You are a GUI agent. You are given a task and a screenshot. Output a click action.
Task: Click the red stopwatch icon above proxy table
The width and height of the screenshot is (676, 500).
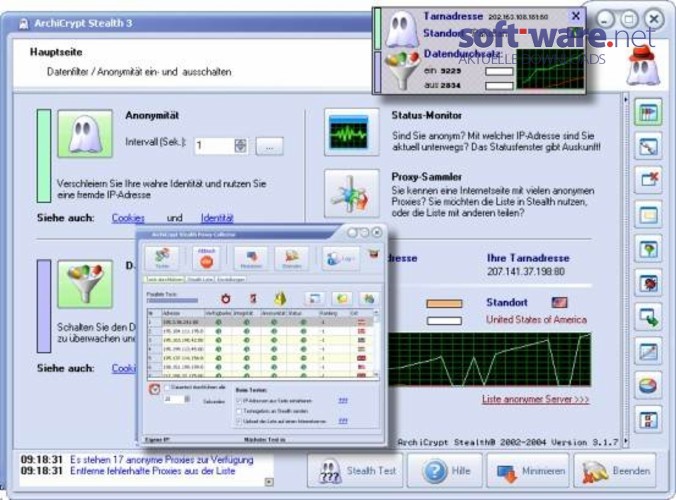coord(225,298)
